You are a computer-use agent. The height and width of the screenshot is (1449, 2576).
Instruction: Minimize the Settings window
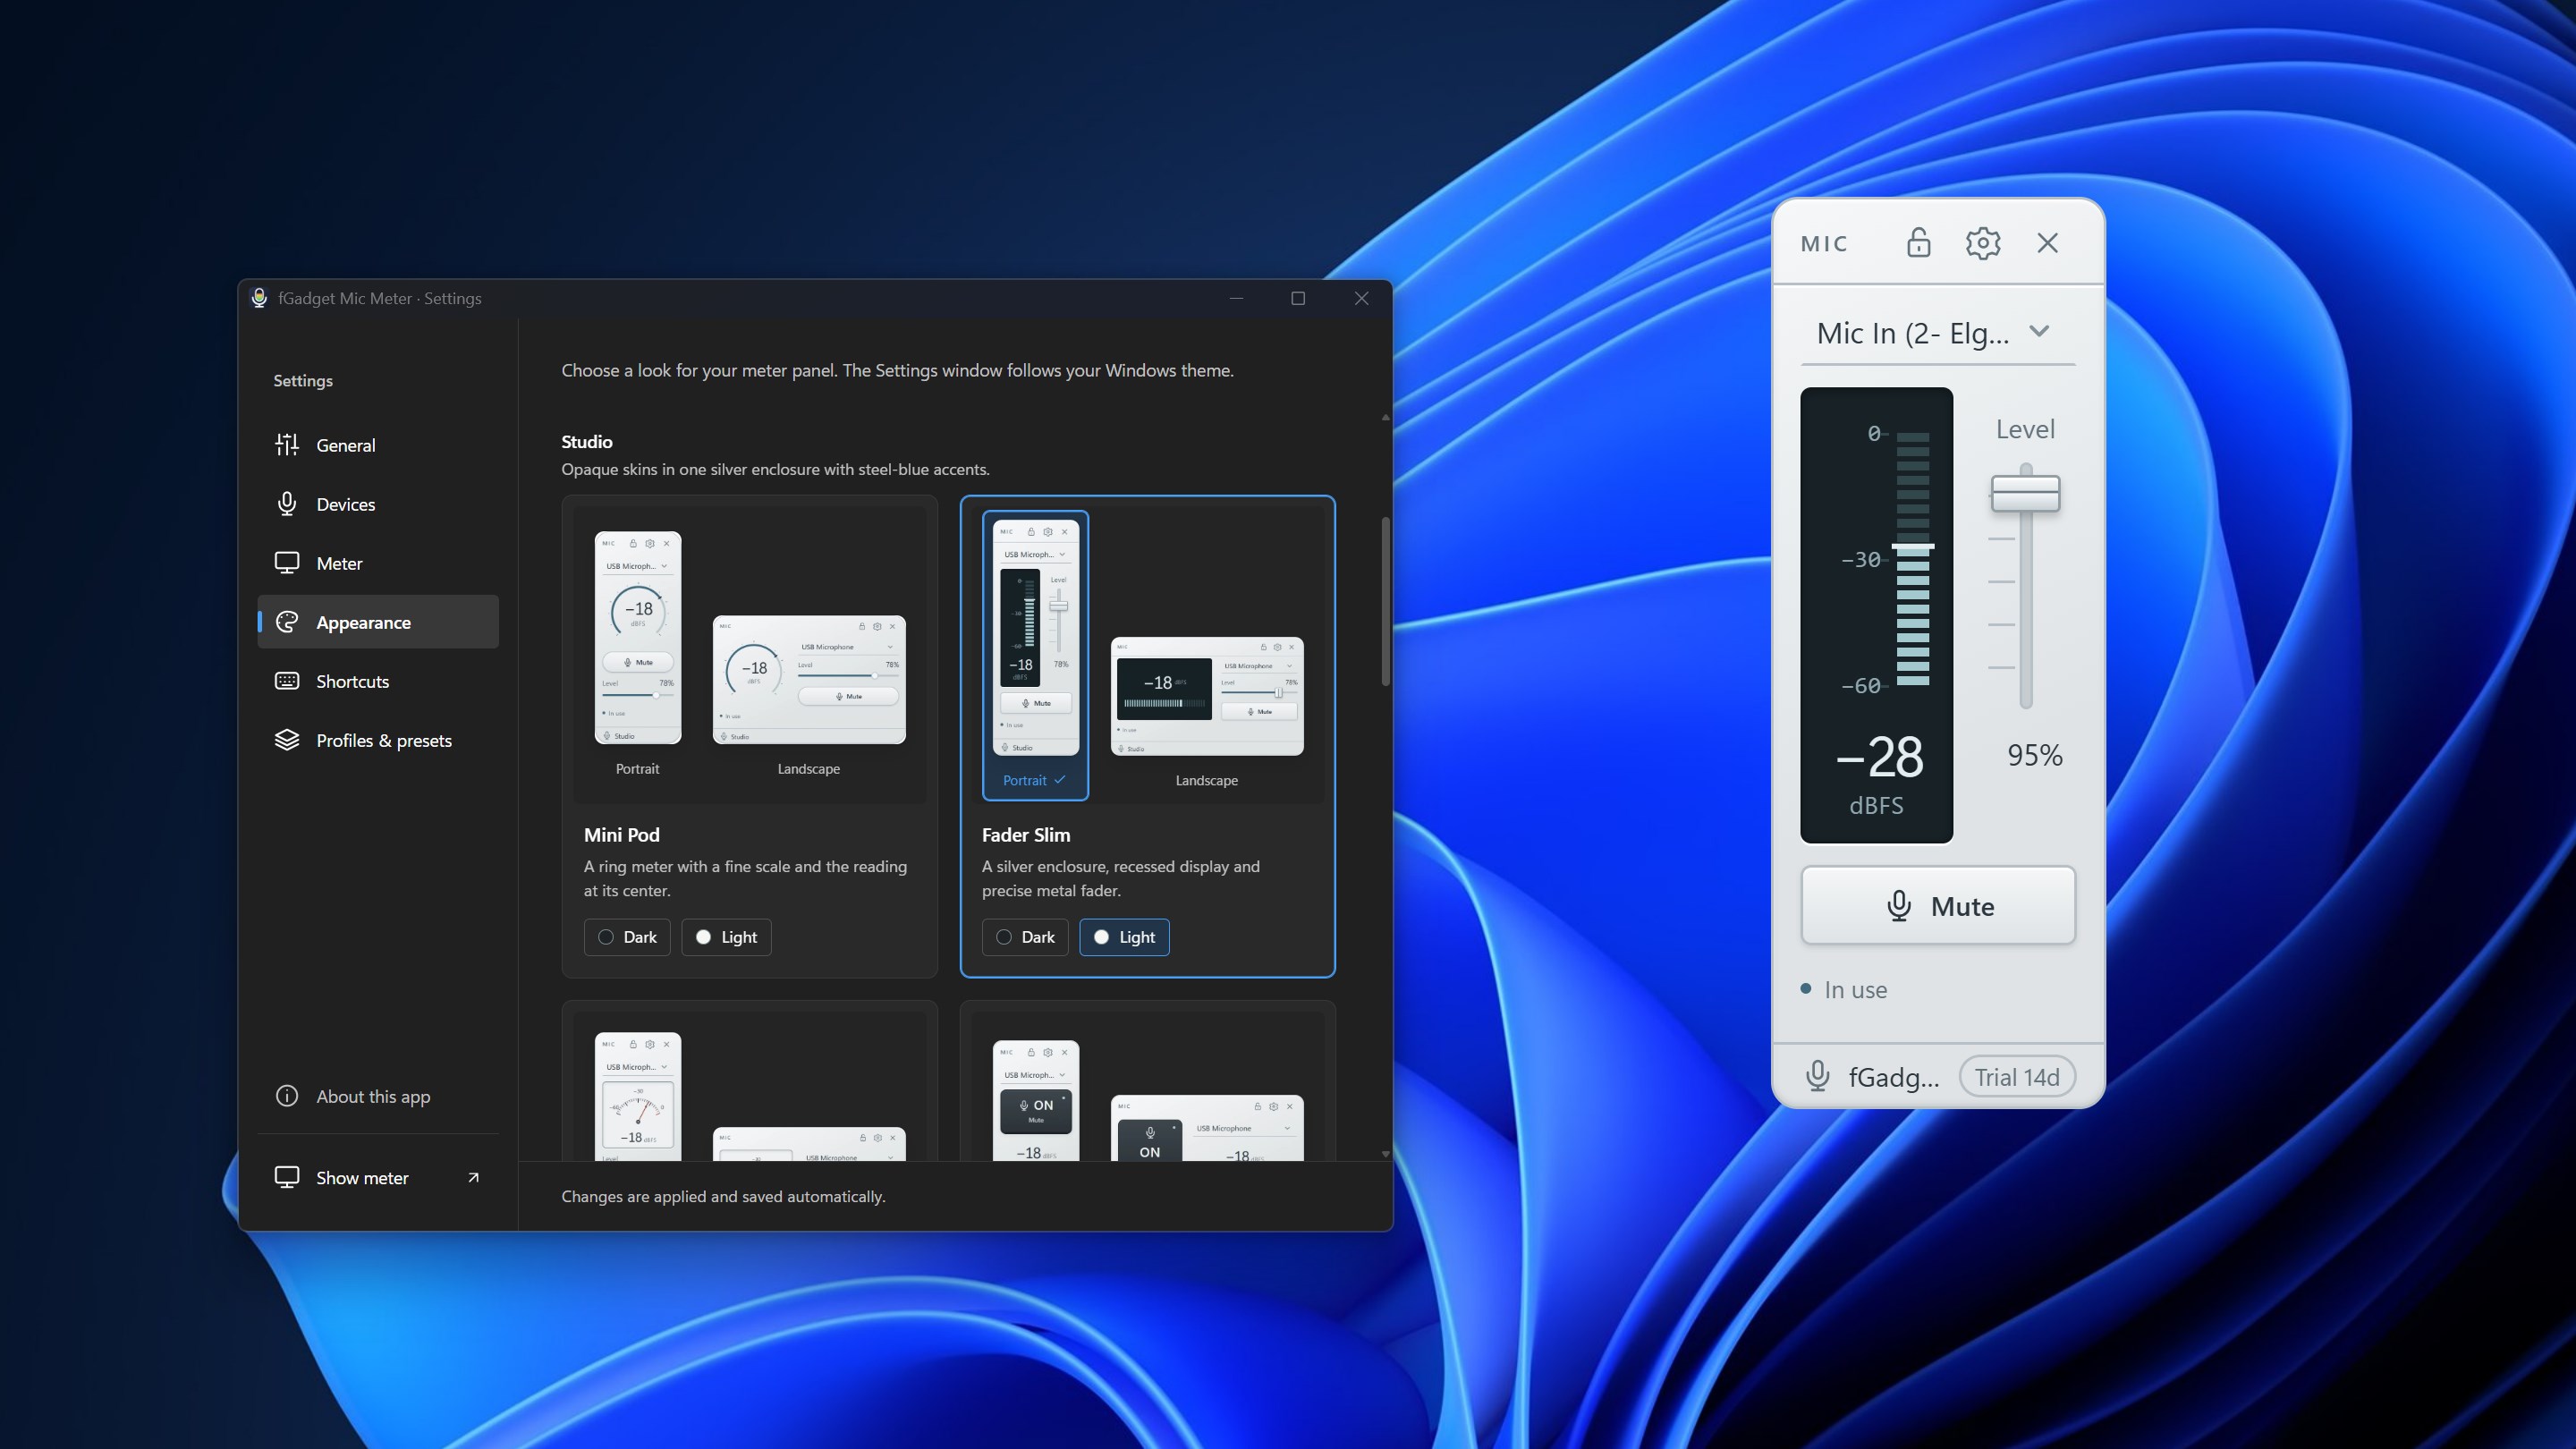click(x=1236, y=298)
